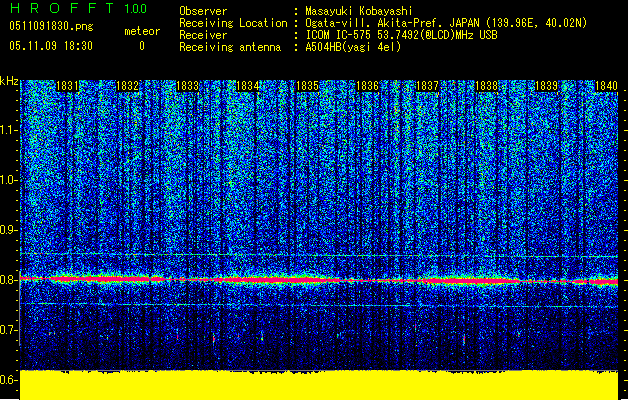Click the 1833 time marker
The width and height of the screenshot is (629, 400).
187,86
